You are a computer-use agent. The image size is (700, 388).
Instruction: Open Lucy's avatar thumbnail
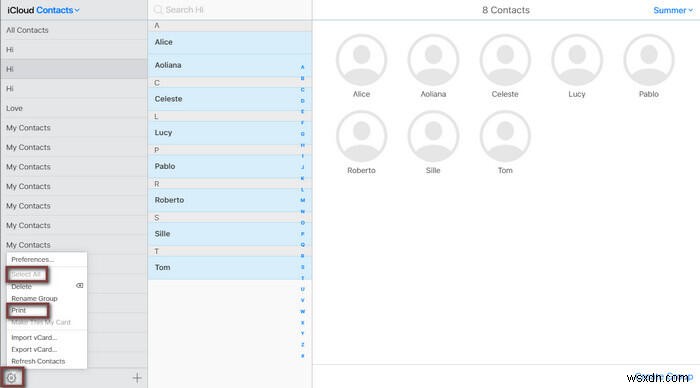[x=577, y=60]
